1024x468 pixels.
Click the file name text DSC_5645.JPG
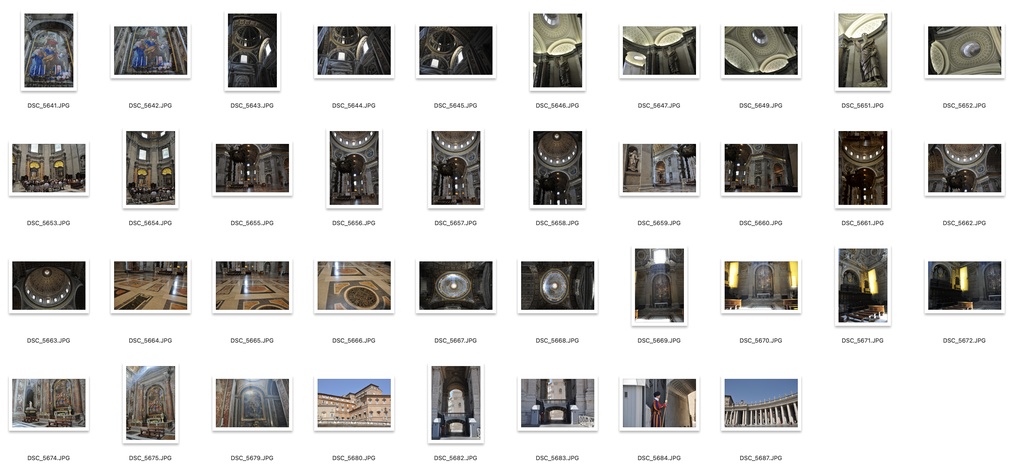point(456,105)
